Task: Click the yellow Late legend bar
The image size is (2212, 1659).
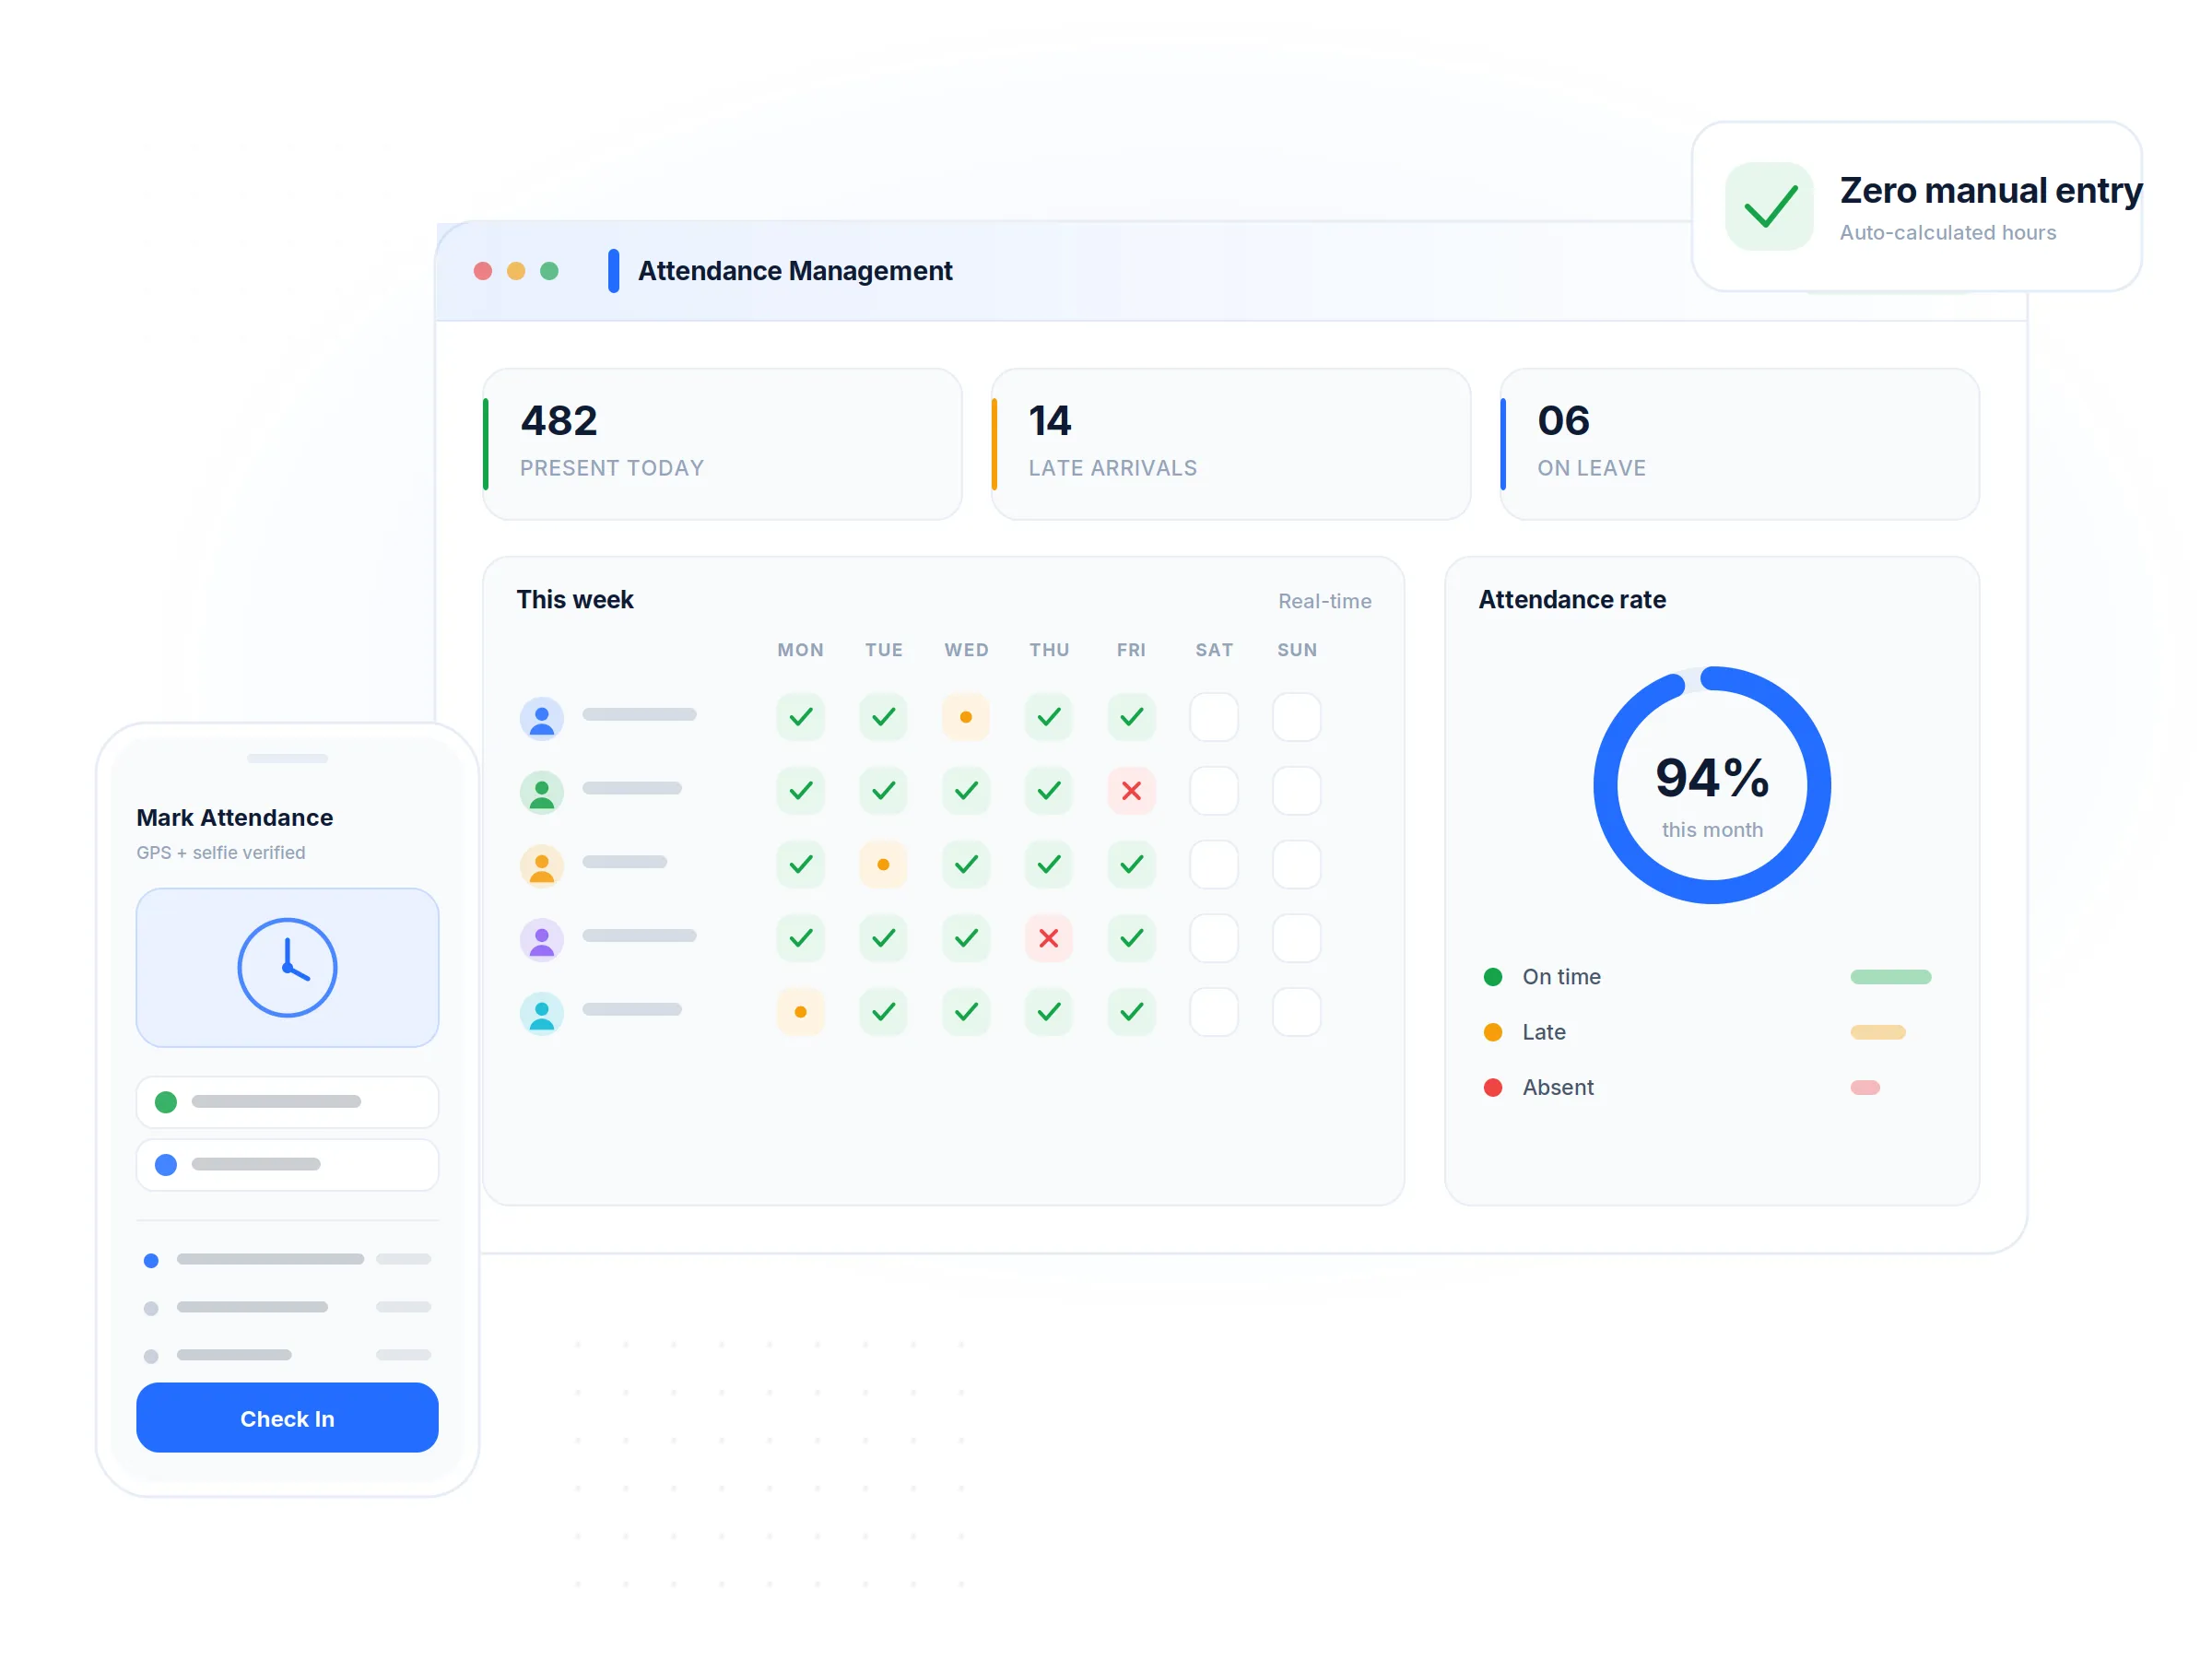Action: 1877,1032
